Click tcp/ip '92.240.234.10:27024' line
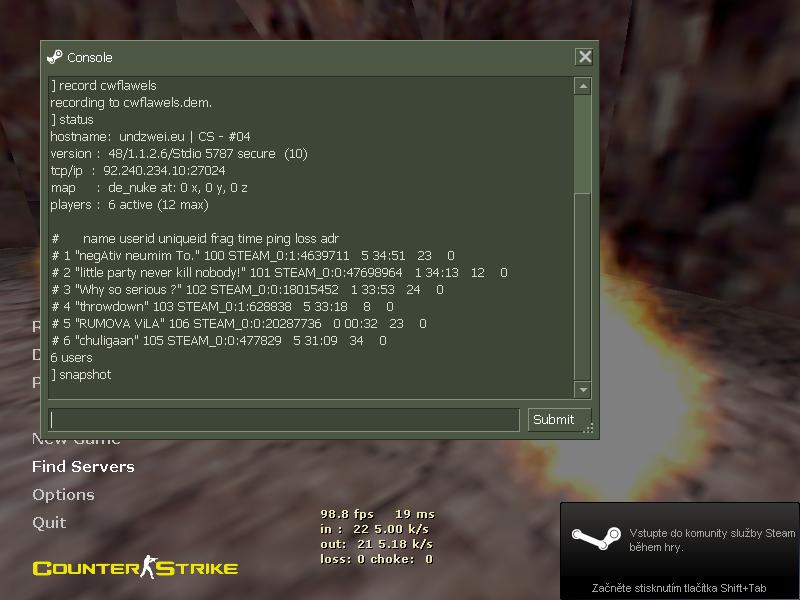 [x=138, y=170]
